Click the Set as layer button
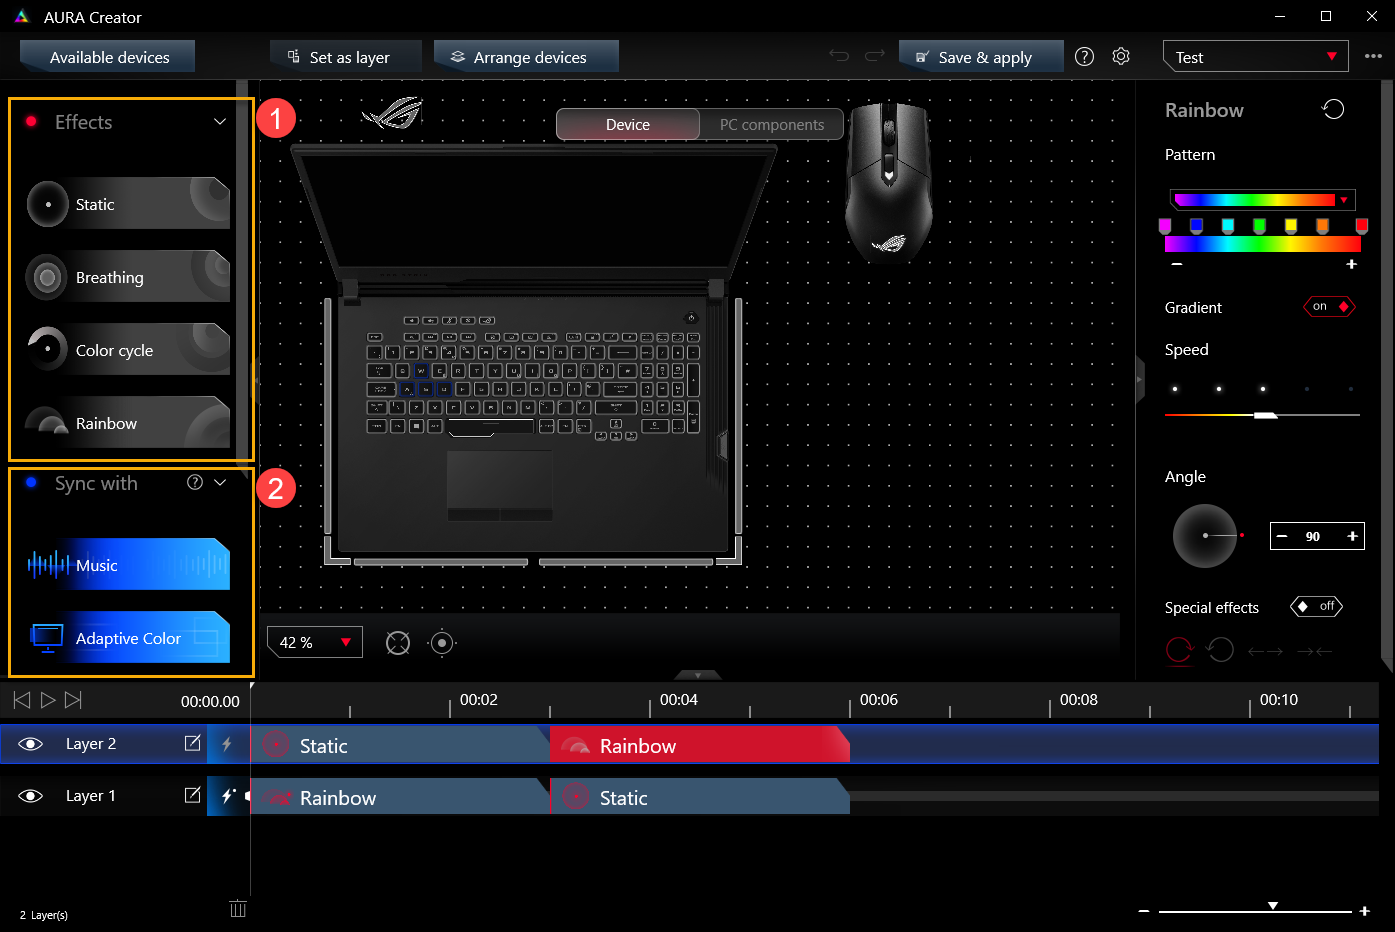The width and height of the screenshot is (1395, 932). (x=346, y=57)
